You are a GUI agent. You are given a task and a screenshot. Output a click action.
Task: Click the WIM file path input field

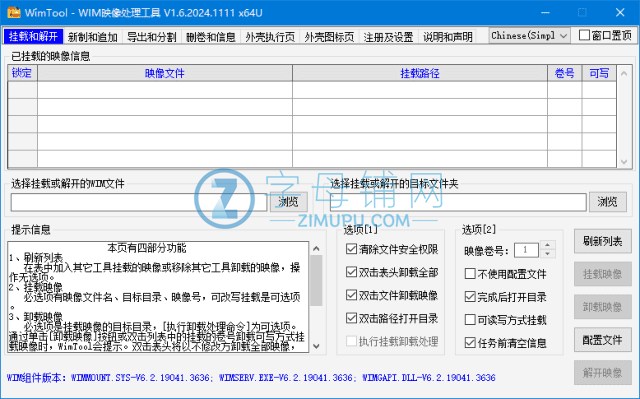[139, 202]
